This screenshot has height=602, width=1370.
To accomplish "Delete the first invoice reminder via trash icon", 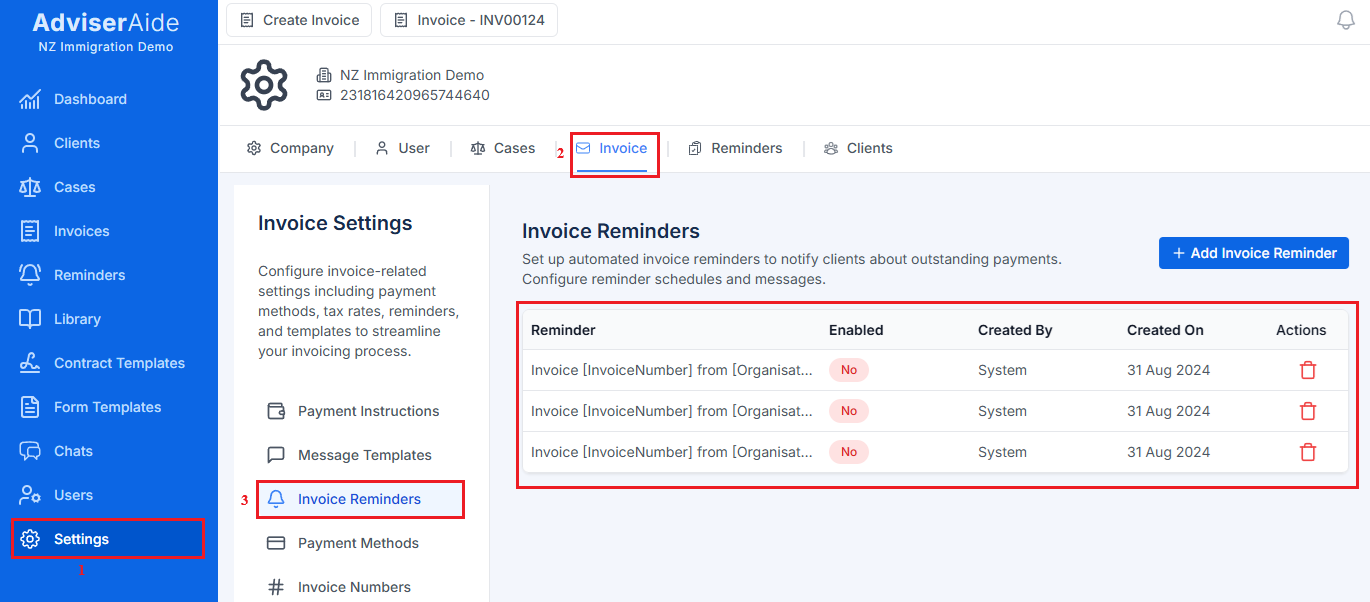I will 1308,369.
